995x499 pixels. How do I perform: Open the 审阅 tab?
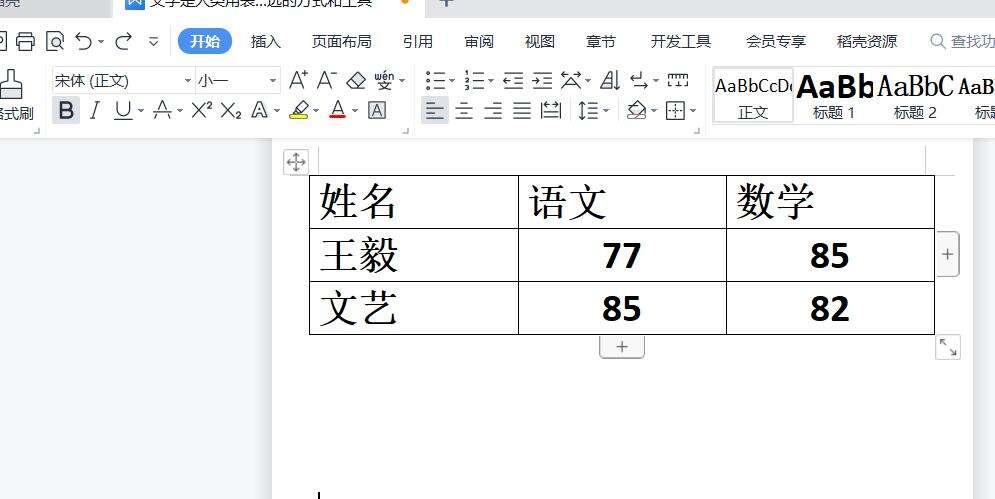tap(479, 41)
